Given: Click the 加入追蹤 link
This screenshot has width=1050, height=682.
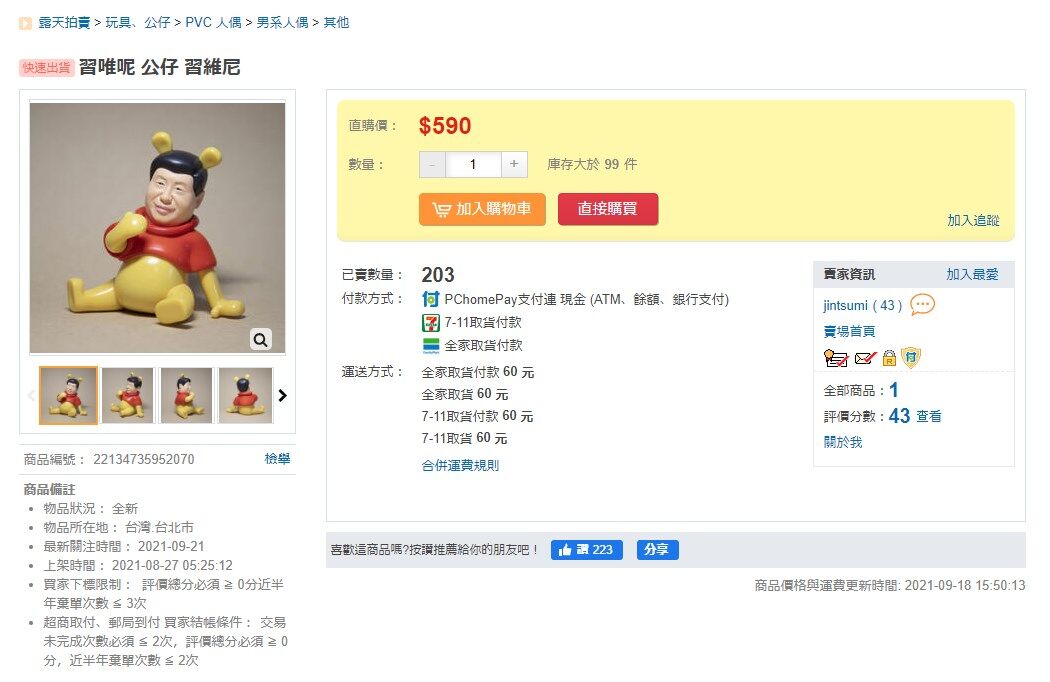Looking at the screenshot, I should point(973,220).
